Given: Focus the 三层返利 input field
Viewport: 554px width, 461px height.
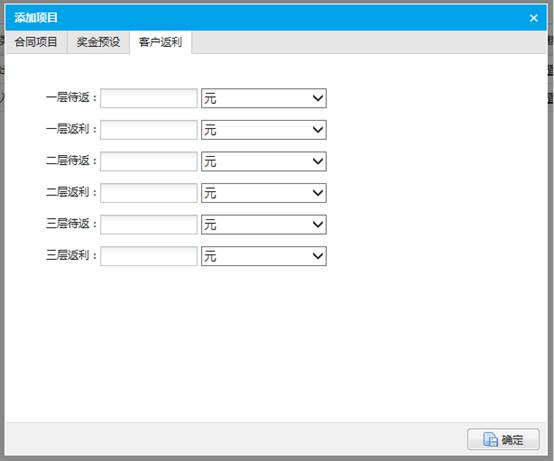Looking at the screenshot, I should click(149, 256).
